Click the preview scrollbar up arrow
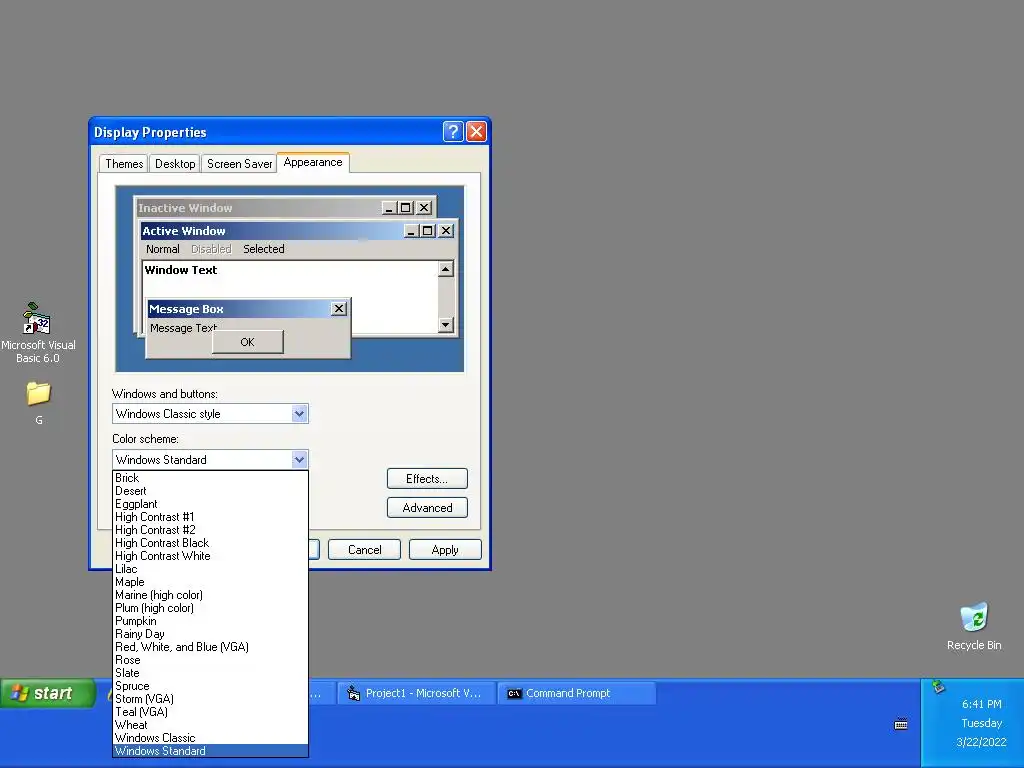 click(446, 268)
